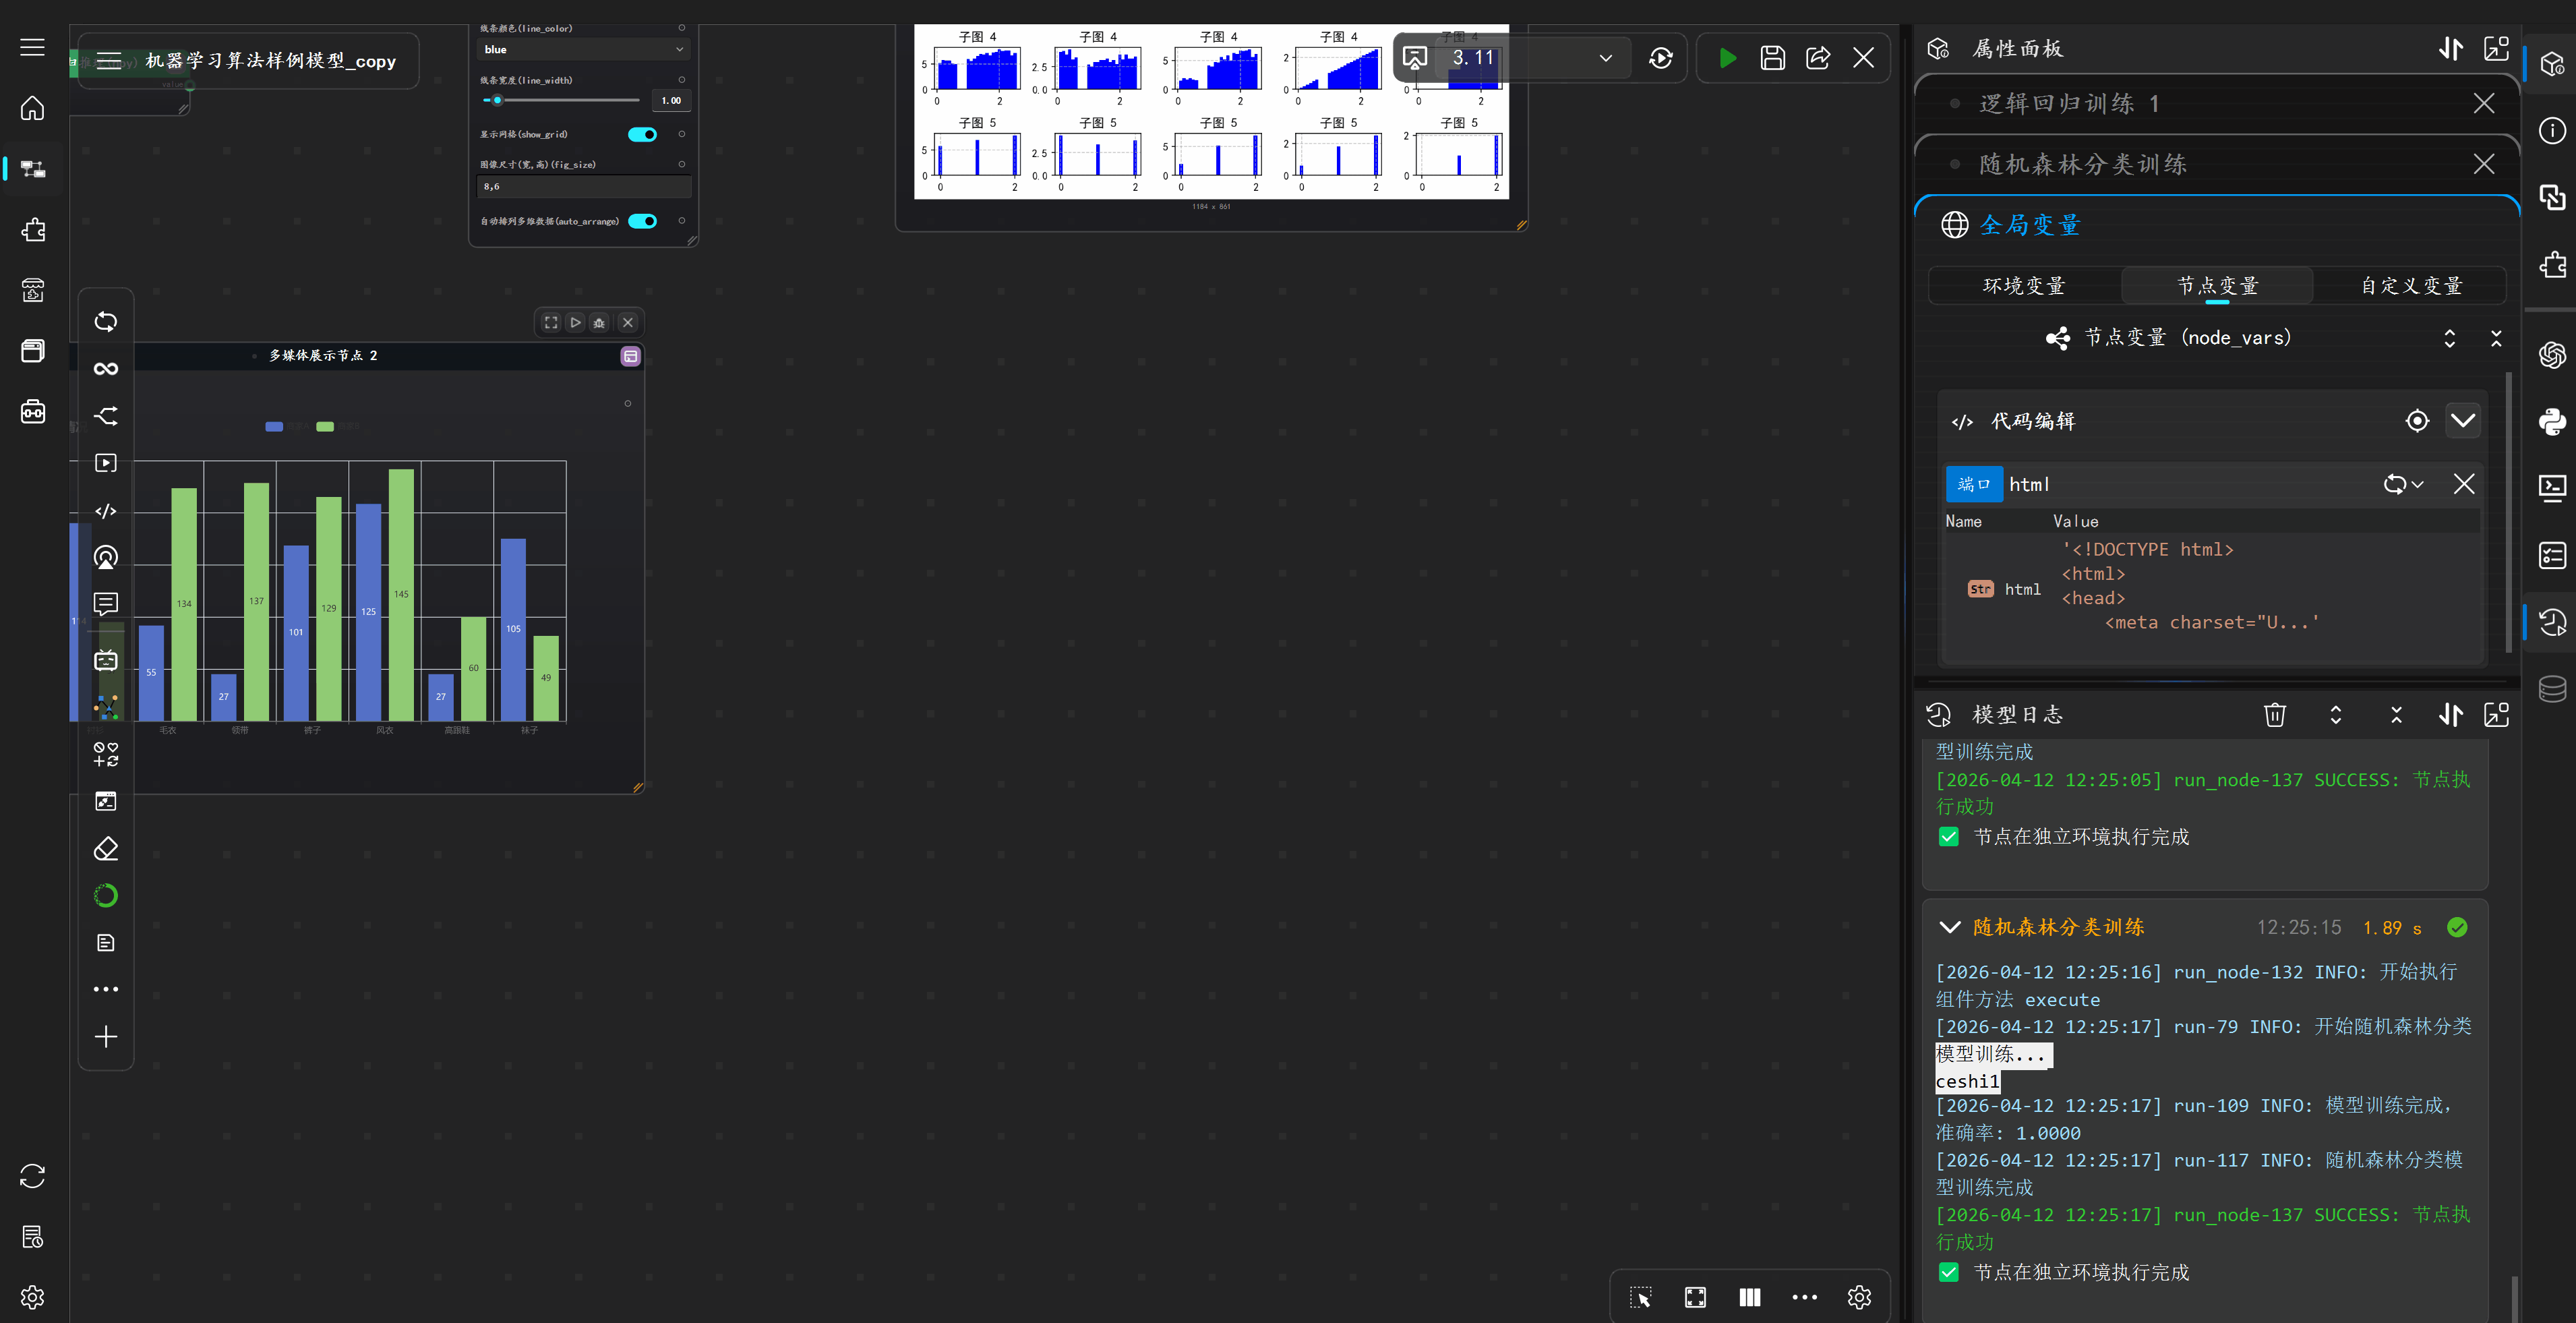Image resolution: width=2576 pixels, height=1323 pixels.
Task: Click the selection cursor tool in bottom canvas toolbar
Action: coord(1641,1297)
